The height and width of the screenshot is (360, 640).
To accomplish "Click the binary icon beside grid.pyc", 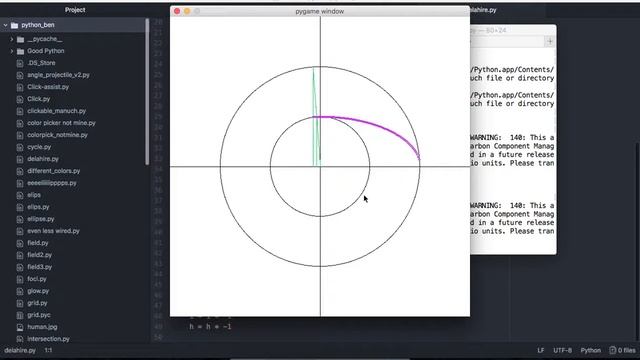I will click(x=20, y=315).
